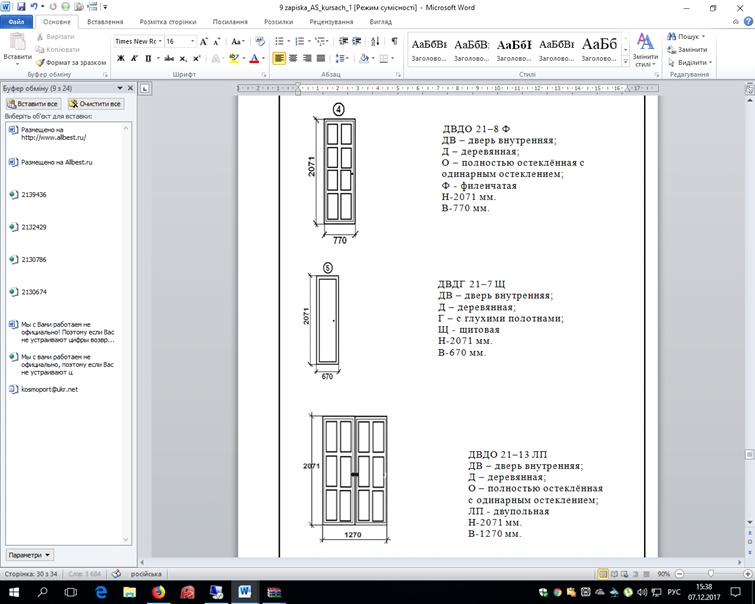755x604 pixels.
Task: Click the grow font size icon
Action: pos(204,42)
